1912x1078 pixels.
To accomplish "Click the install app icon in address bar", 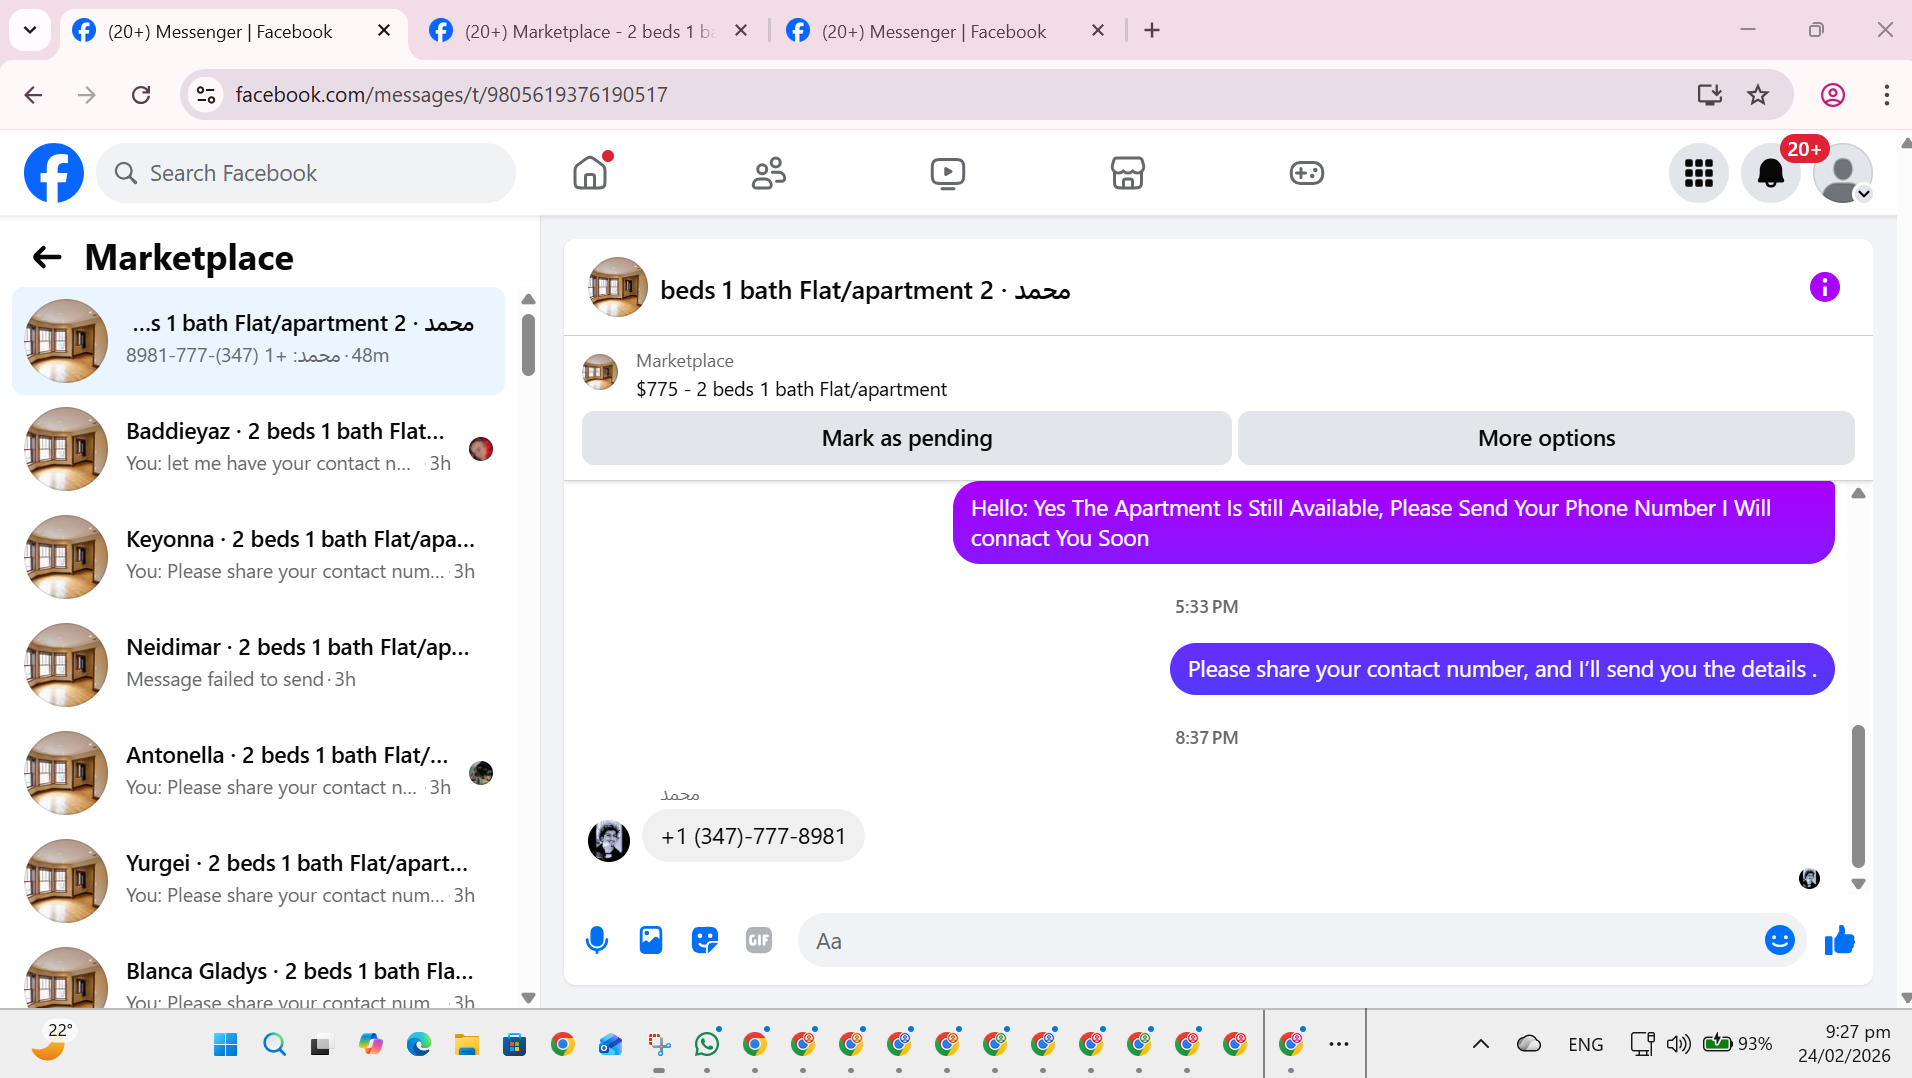I will pyautogui.click(x=1709, y=95).
